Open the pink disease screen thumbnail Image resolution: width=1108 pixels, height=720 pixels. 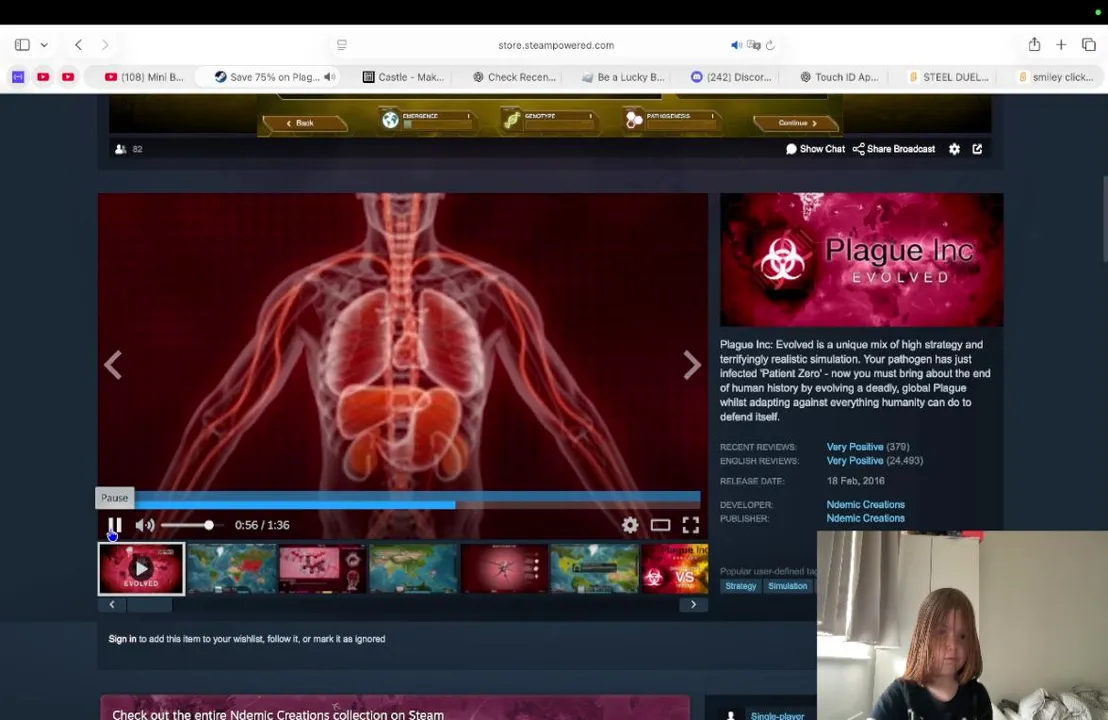(322, 568)
